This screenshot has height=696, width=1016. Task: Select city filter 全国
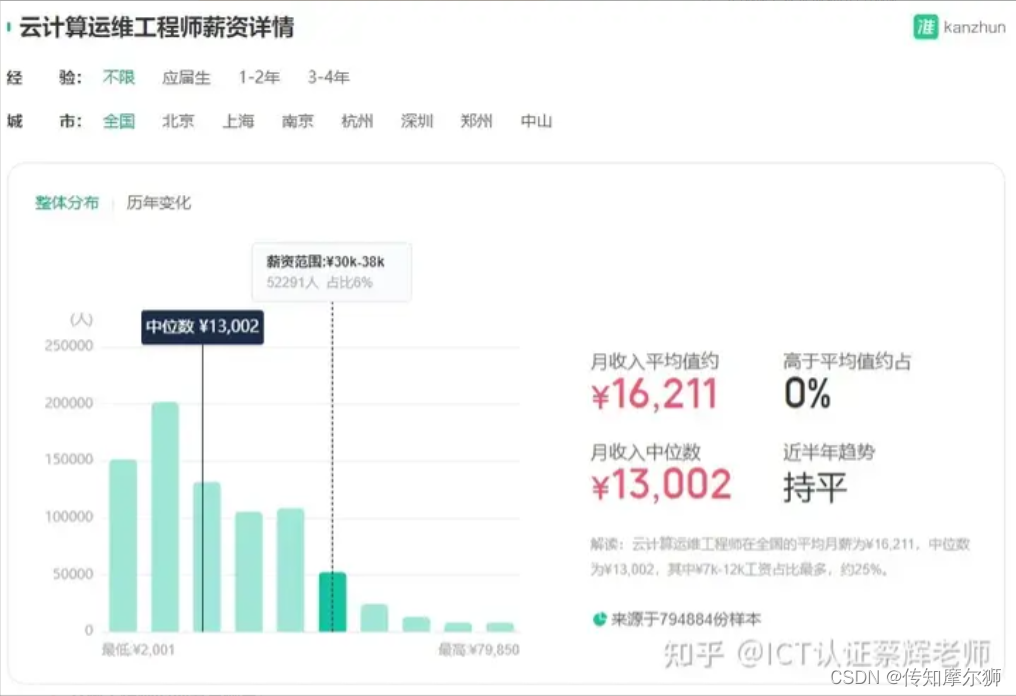119,121
